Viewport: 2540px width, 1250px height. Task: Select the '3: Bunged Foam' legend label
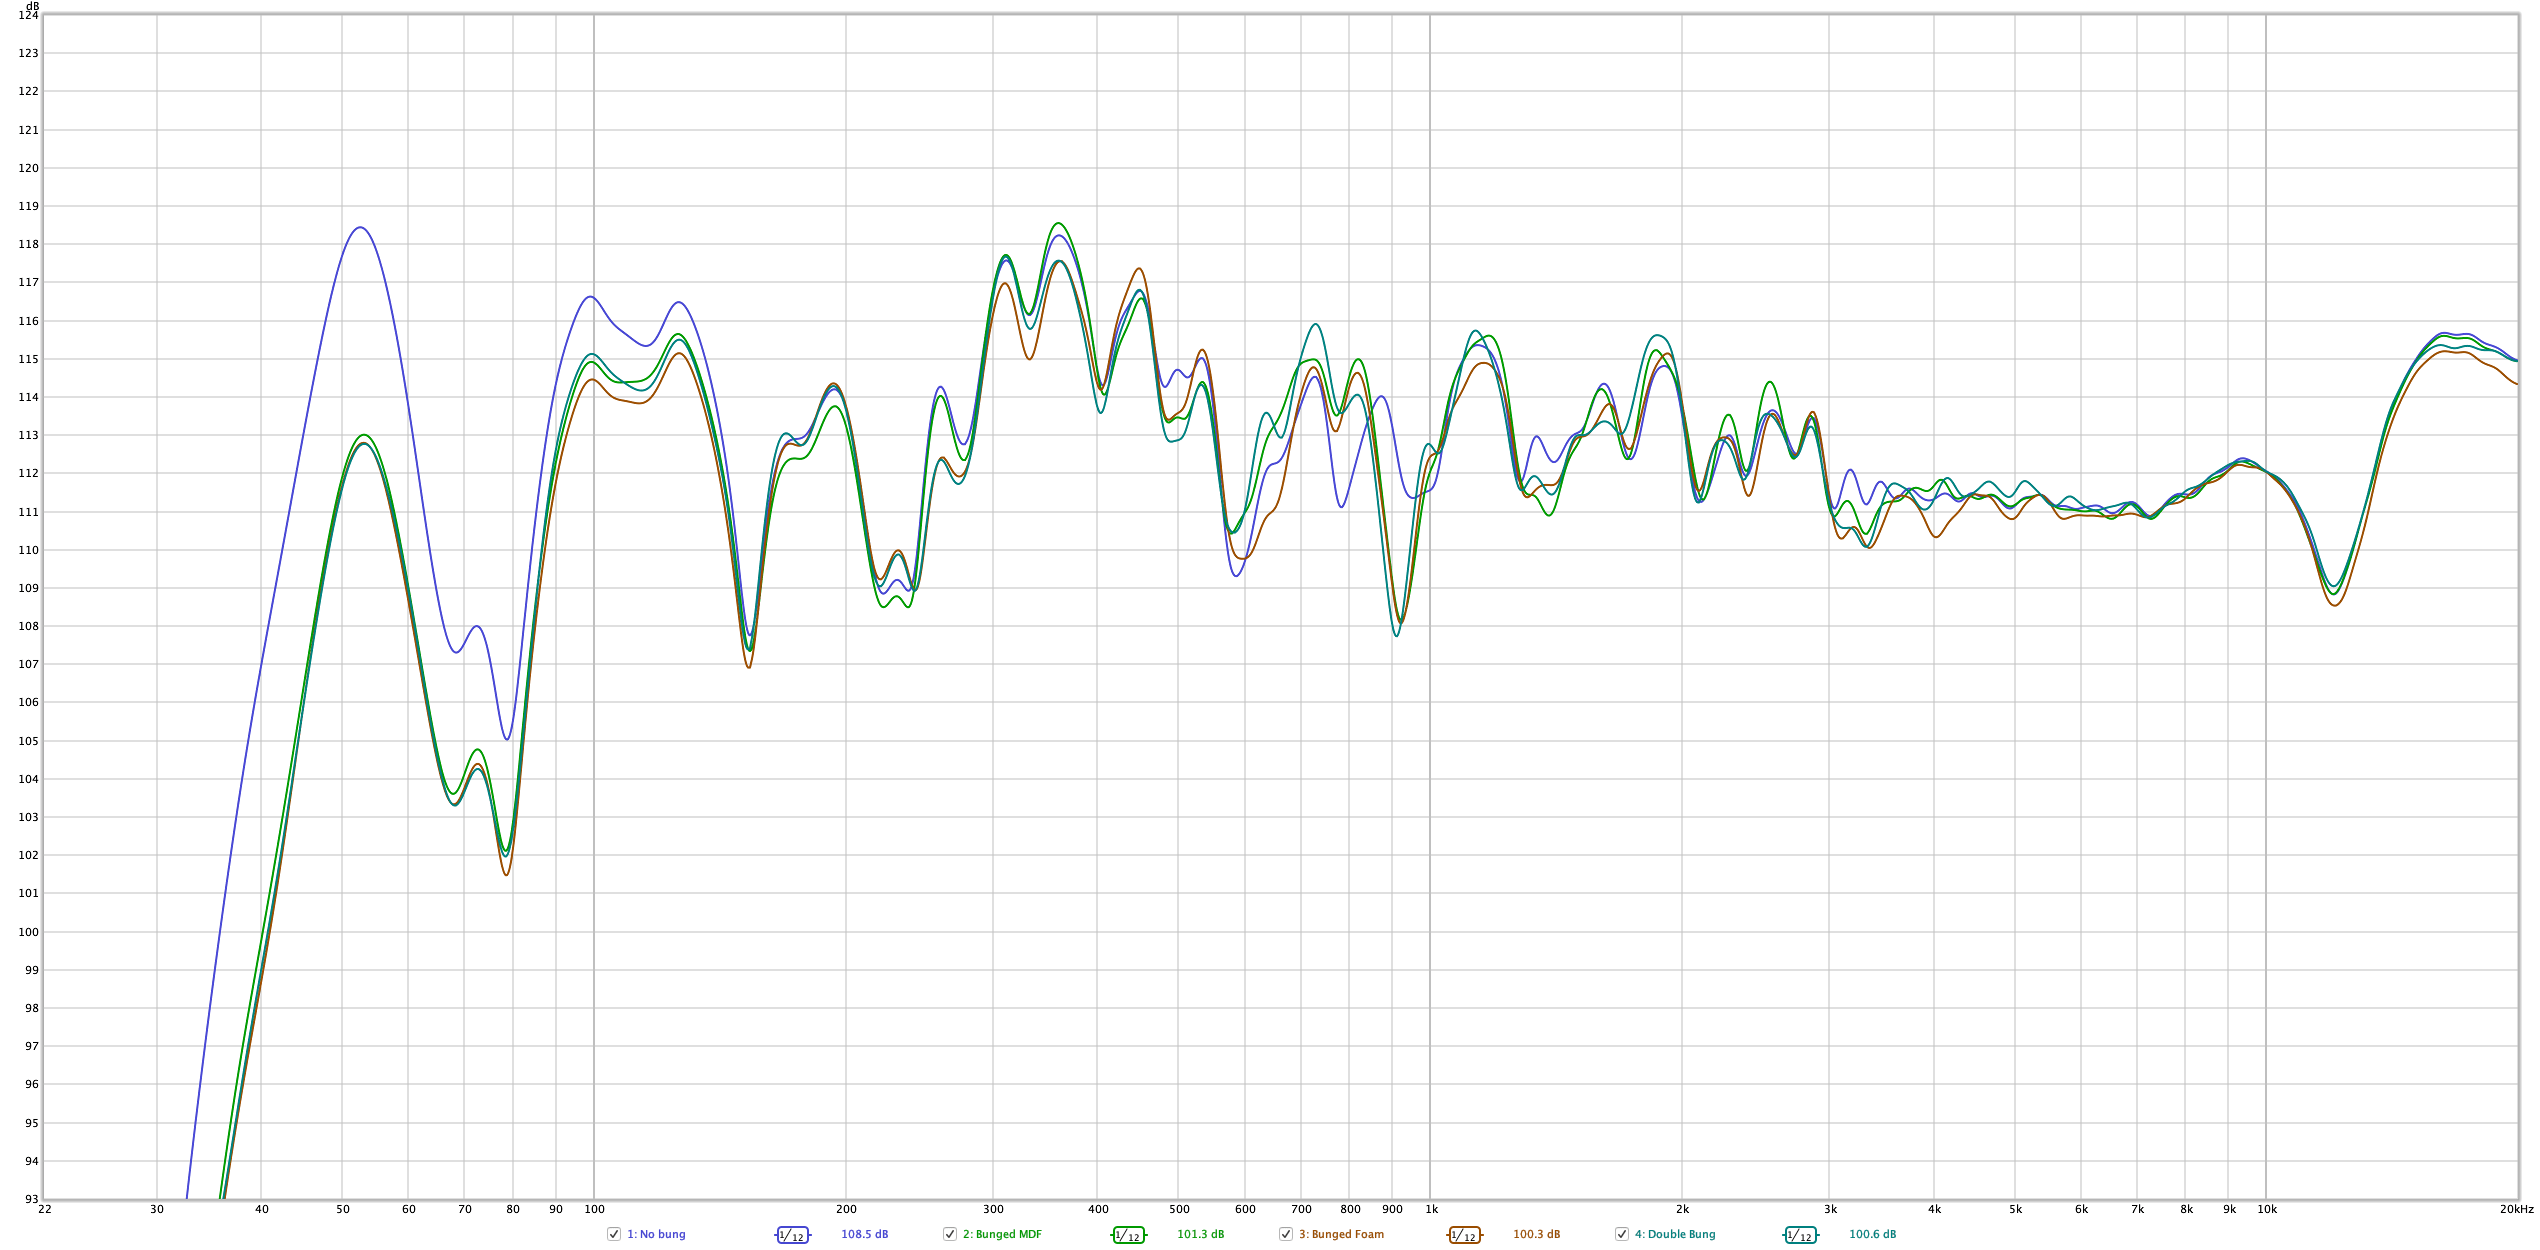tap(1341, 1234)
